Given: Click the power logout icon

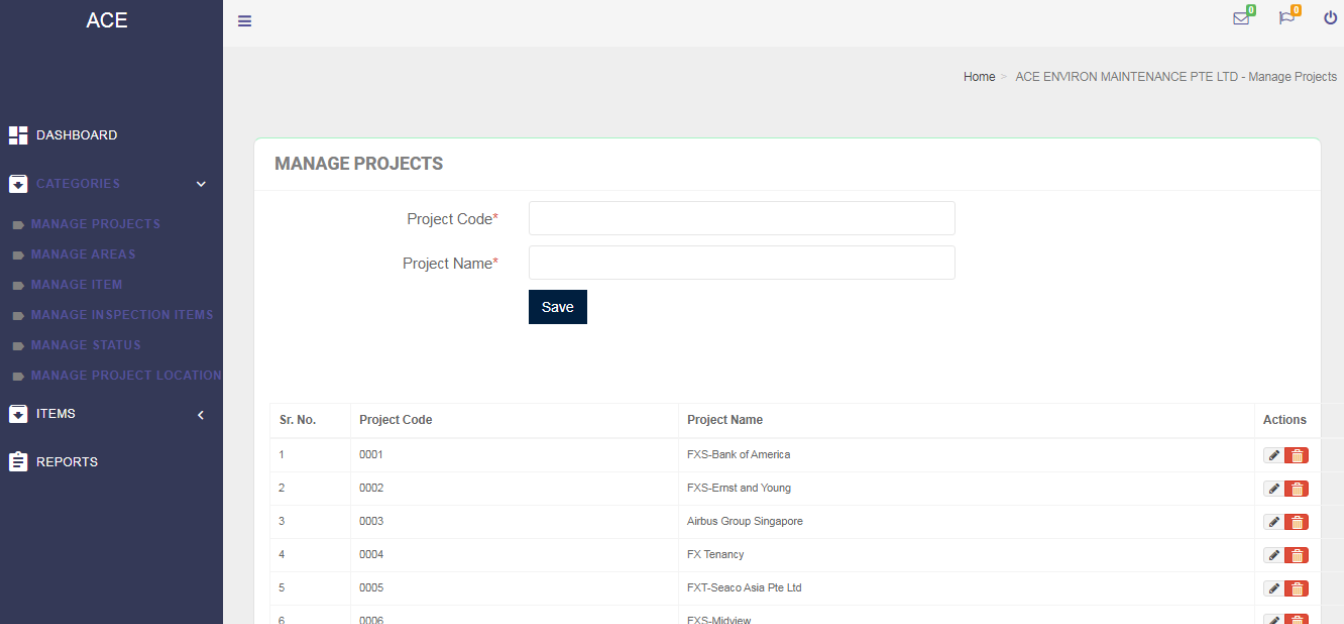Looking at the screenshot, I should pos(1330,18).
